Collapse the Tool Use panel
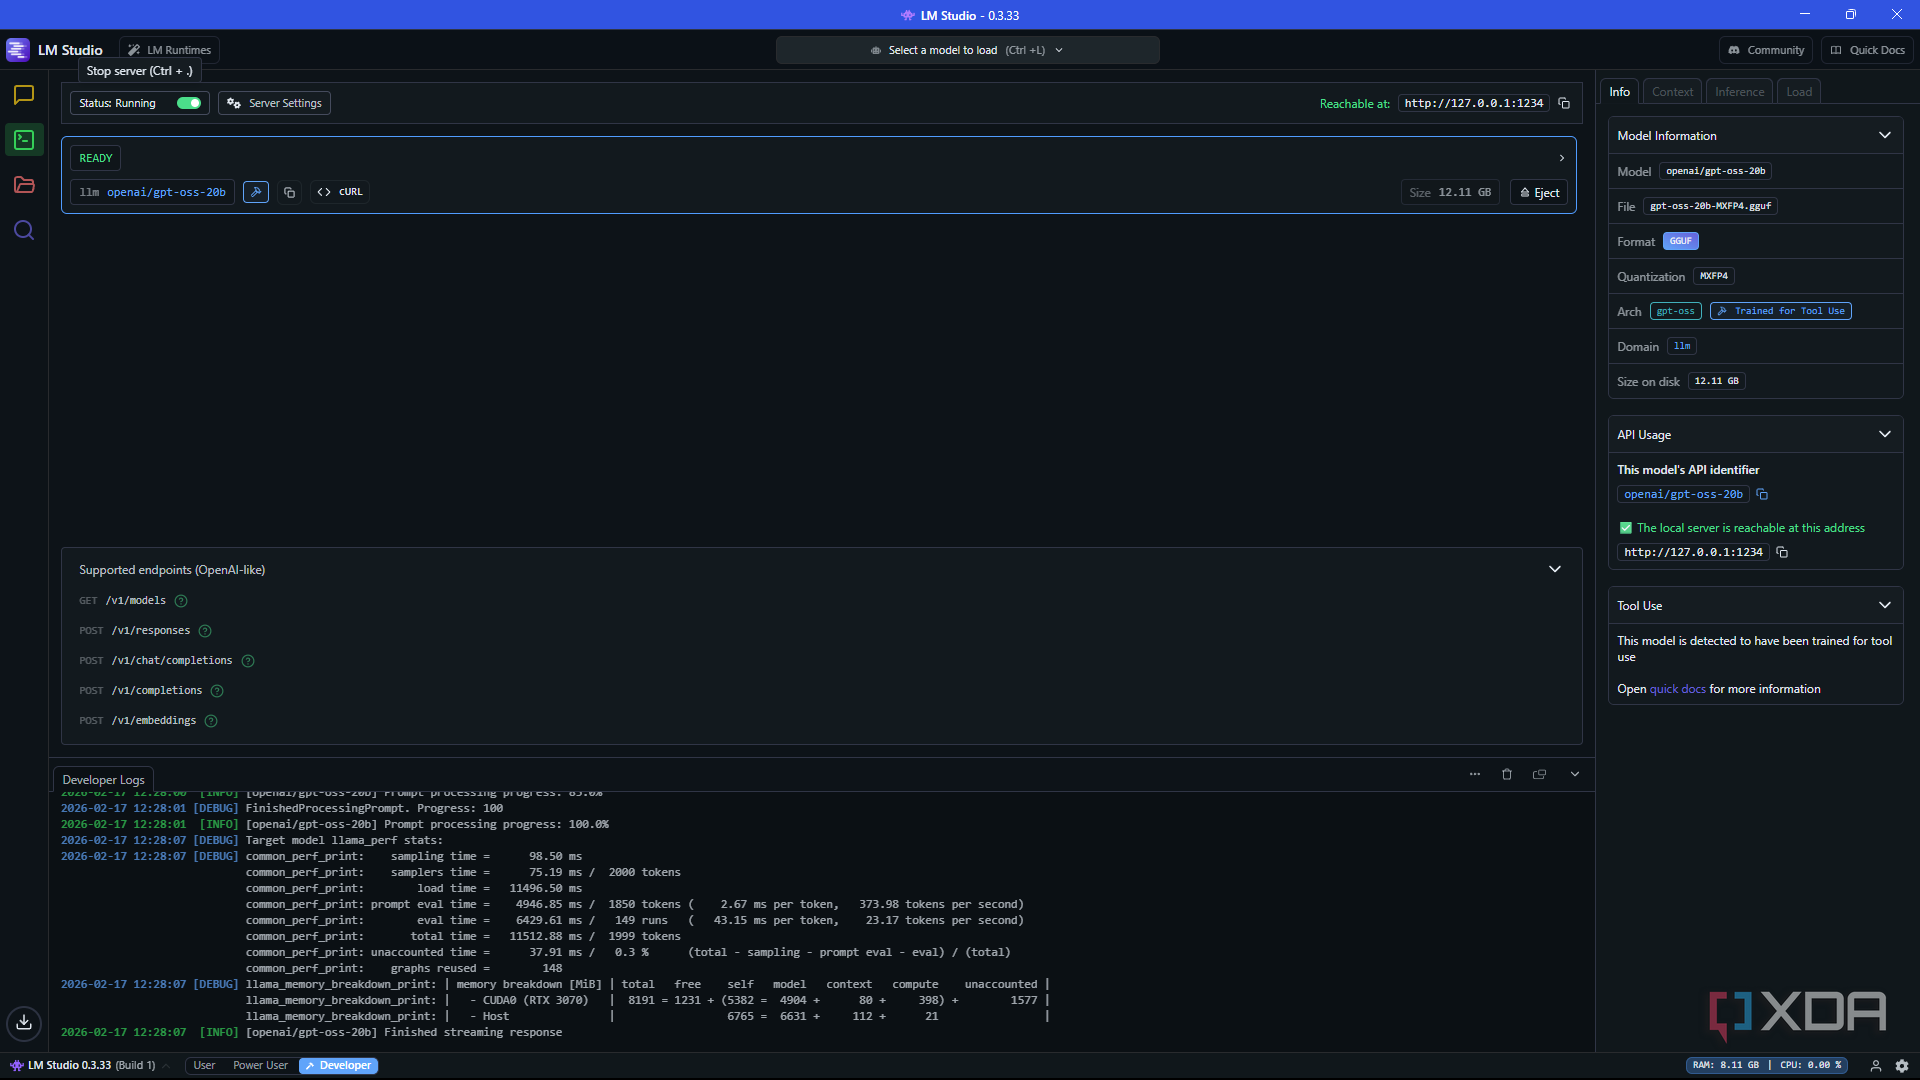 1885,606
